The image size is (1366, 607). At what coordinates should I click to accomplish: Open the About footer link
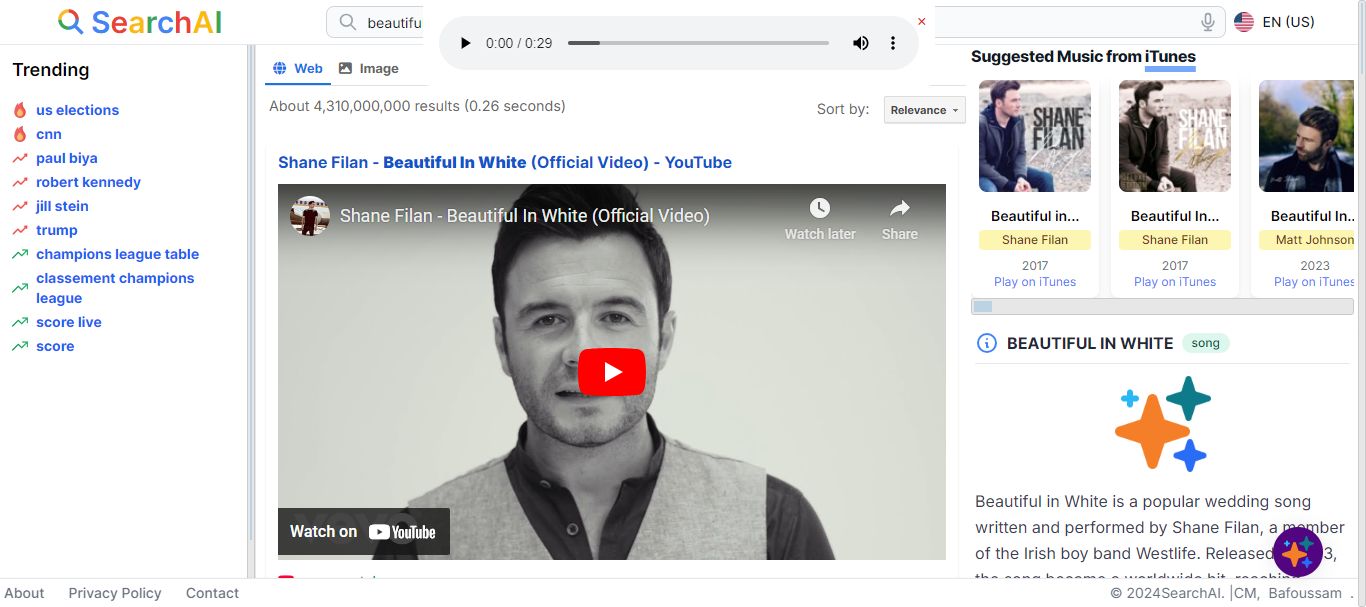pyautogui.click(x=24, y=593)
